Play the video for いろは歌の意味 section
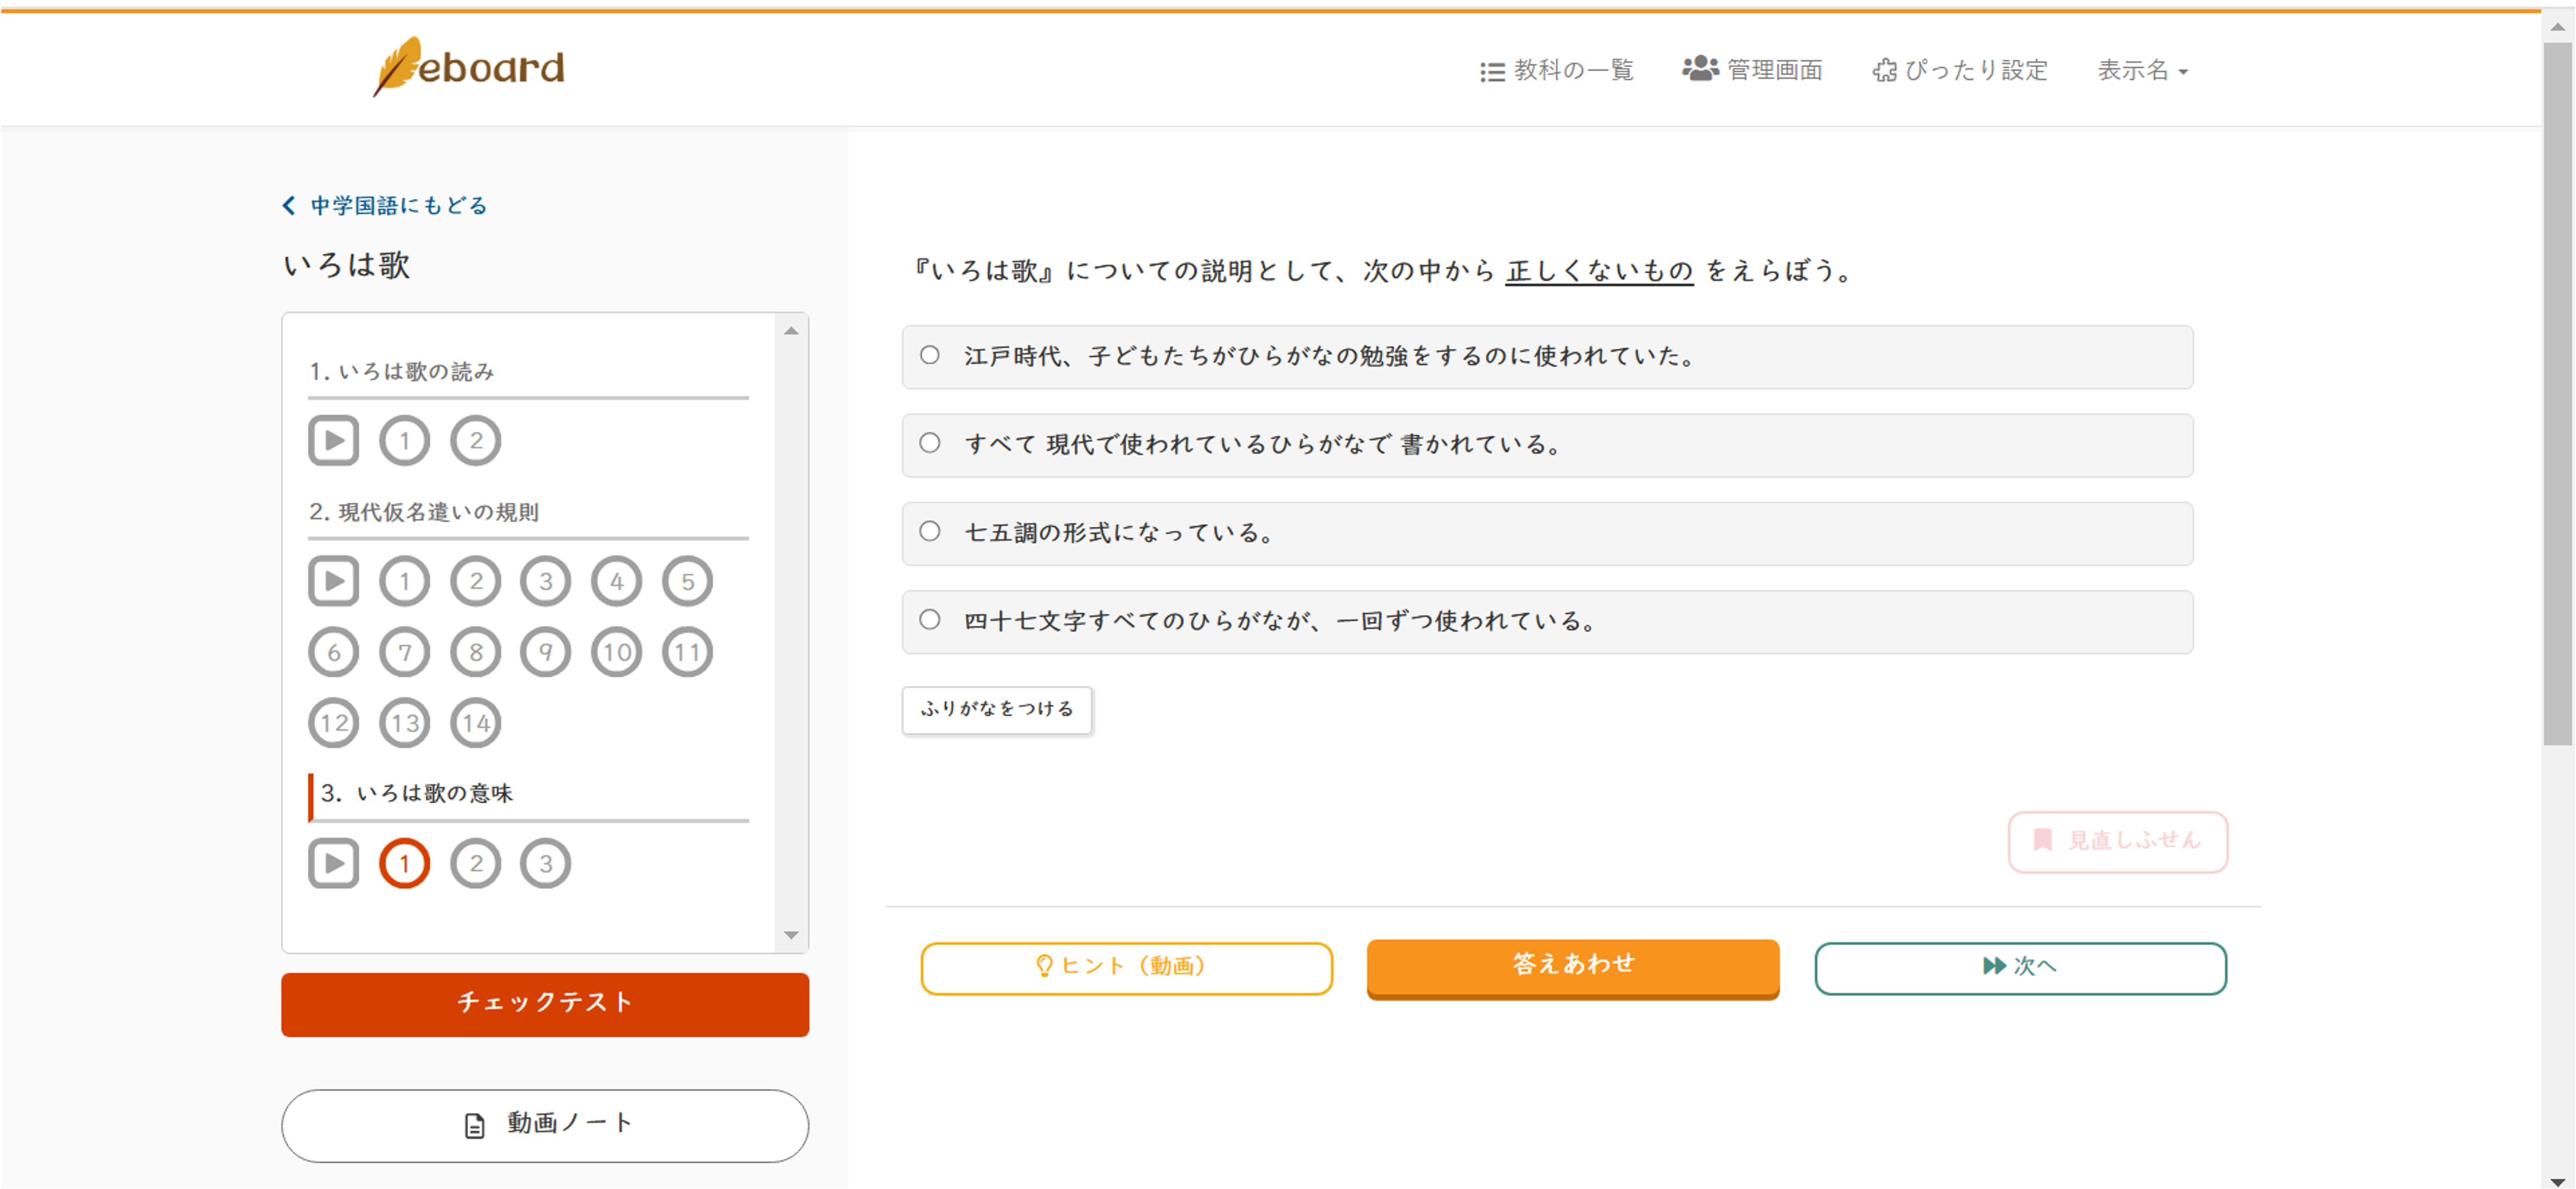The width and height of the screenshot is (2576, 1189). [333, 863]
